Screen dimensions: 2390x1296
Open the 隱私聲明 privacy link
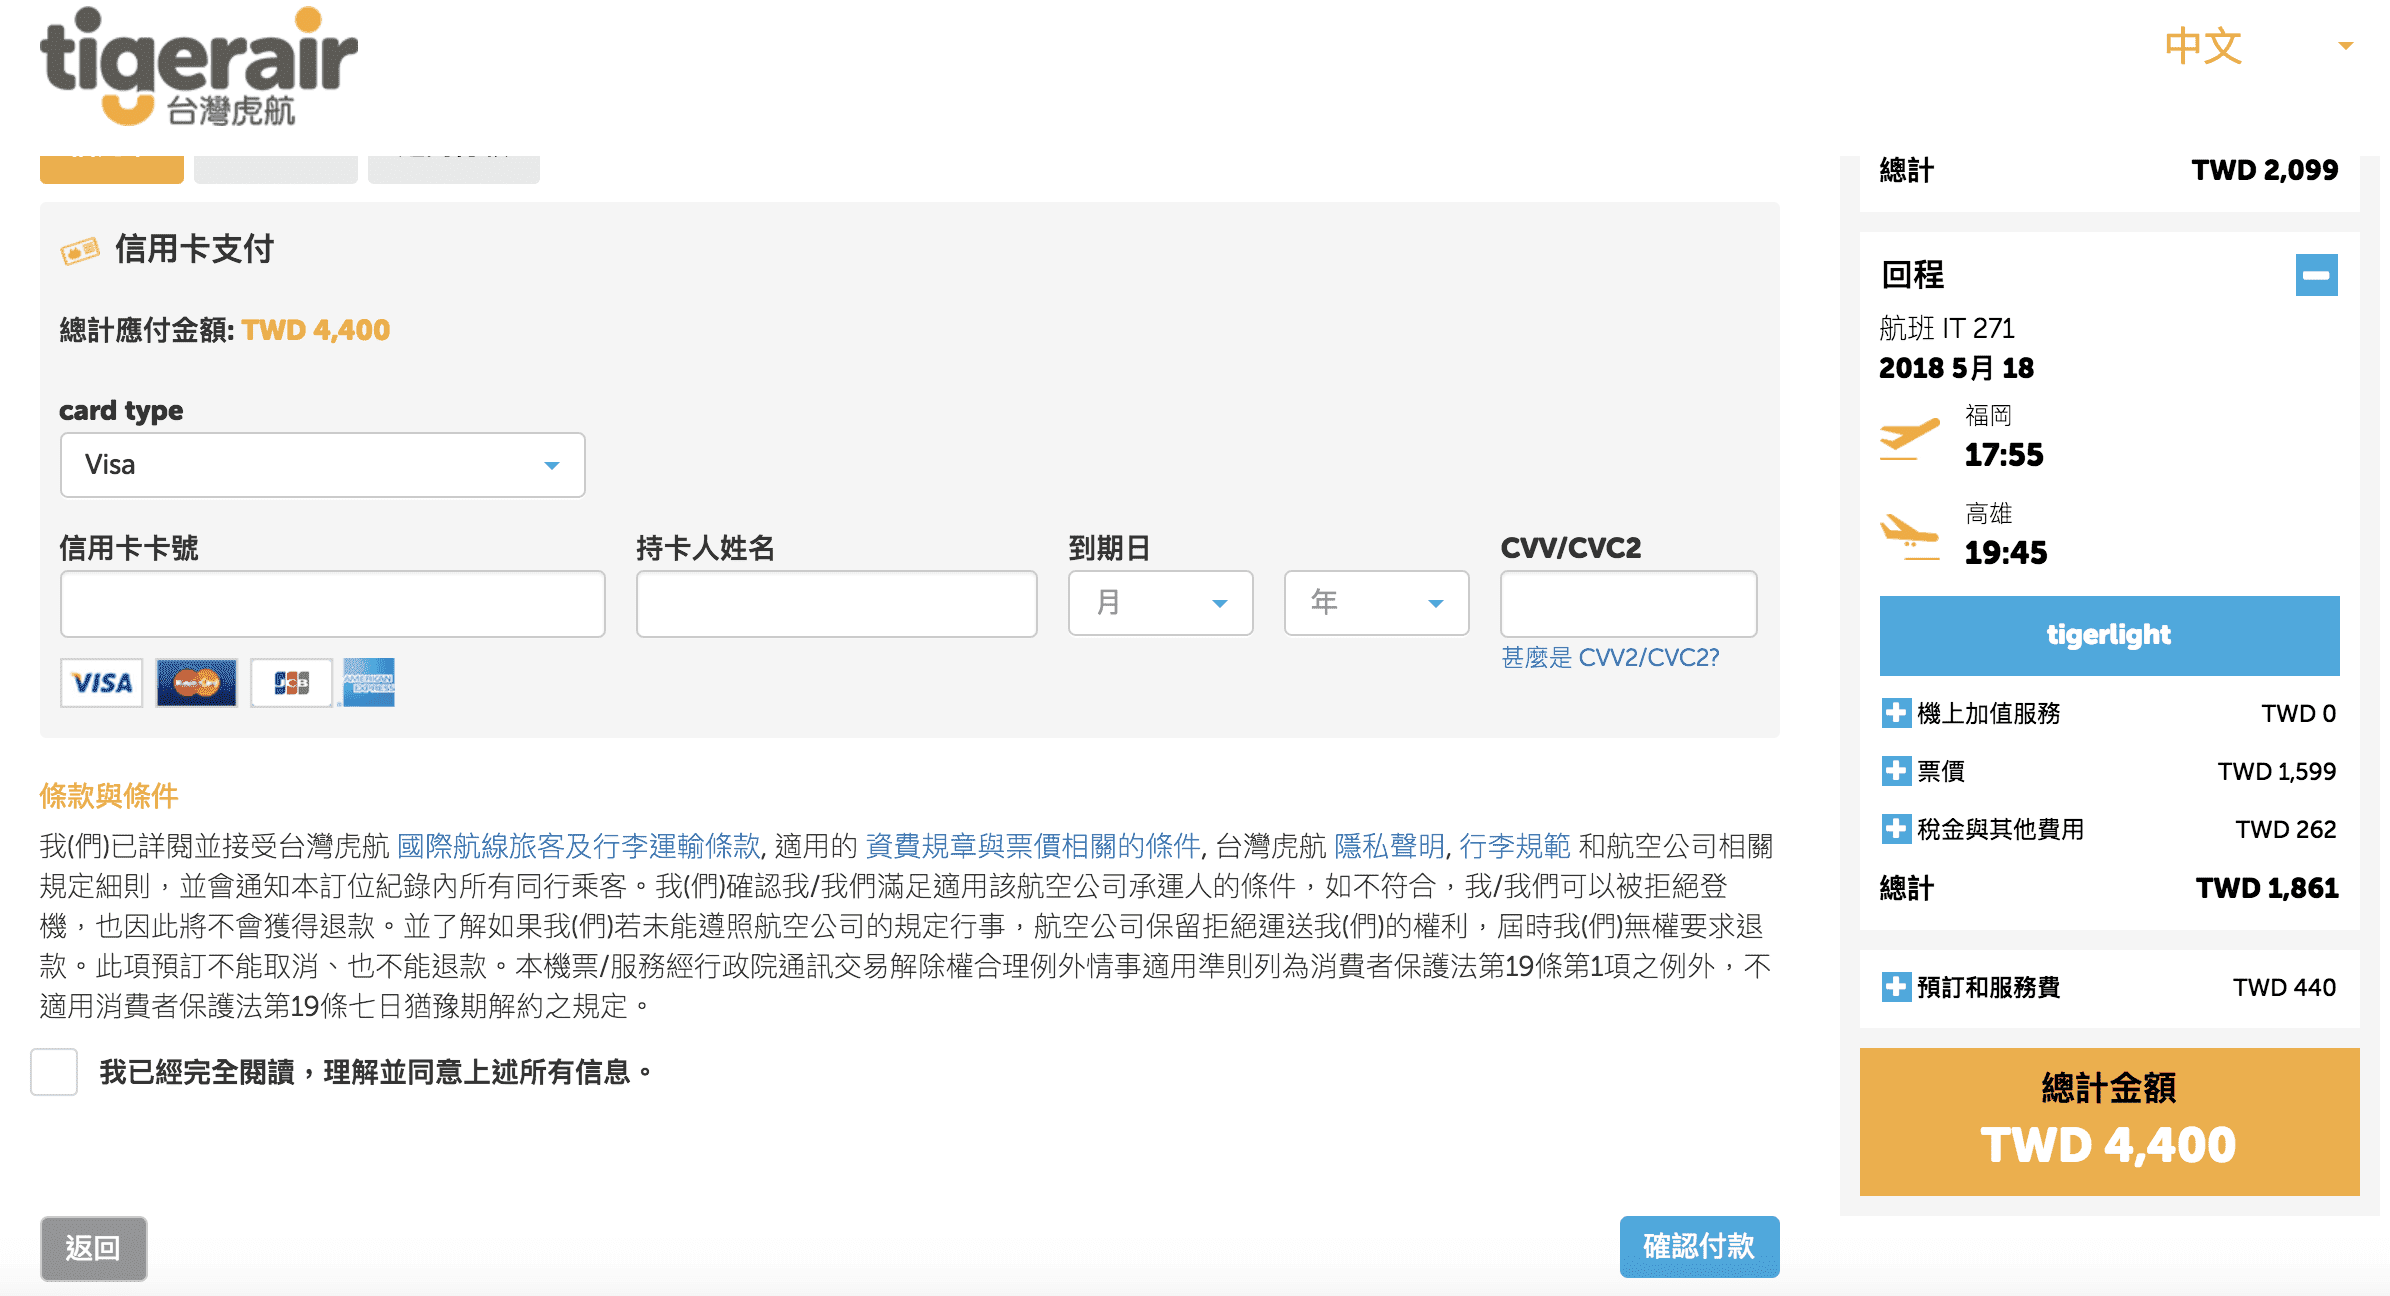pyautogui.click(x=1389, y=846)
